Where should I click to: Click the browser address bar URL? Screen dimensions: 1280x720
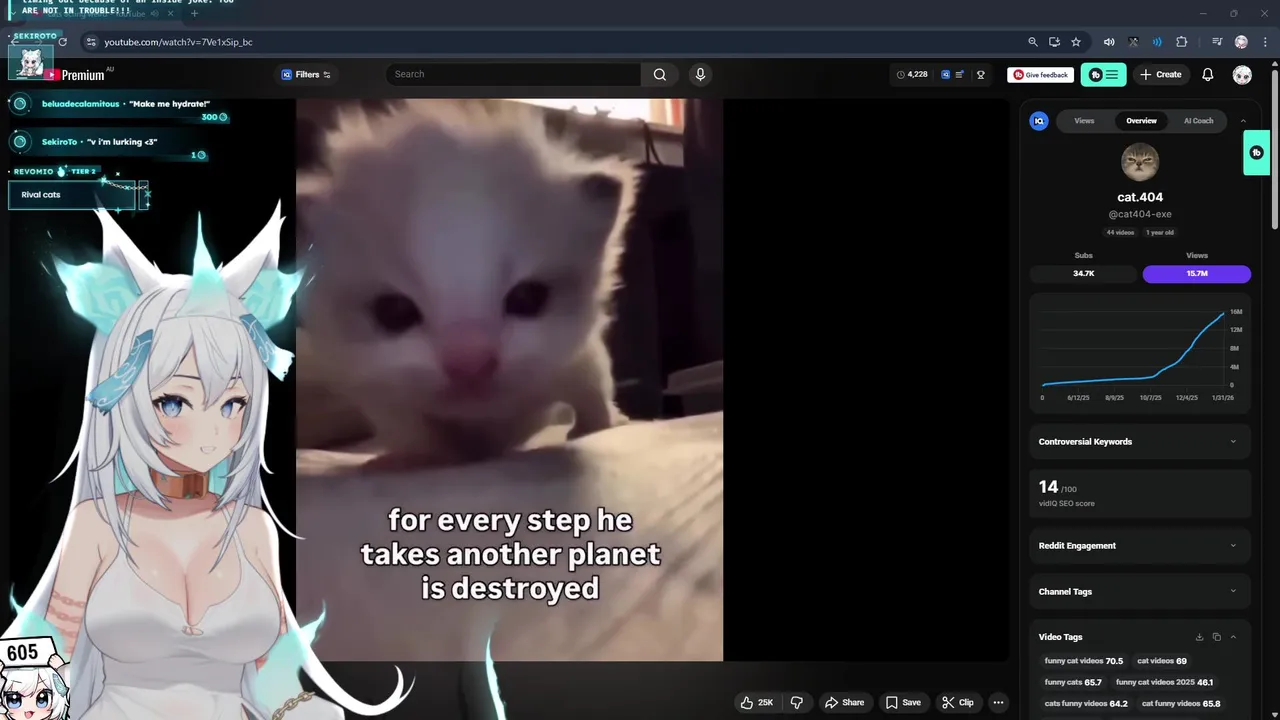178,42
